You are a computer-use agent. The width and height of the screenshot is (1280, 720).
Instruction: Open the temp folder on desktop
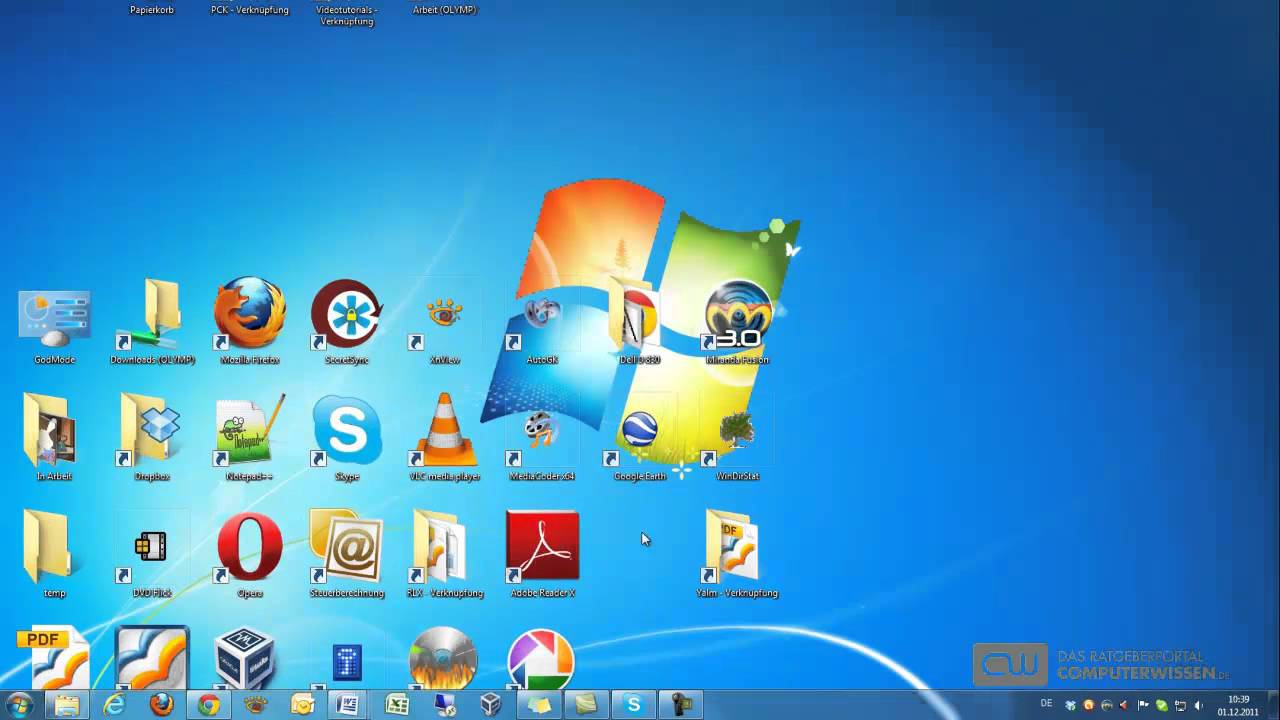pyautogui.click(x=55, y=554)
